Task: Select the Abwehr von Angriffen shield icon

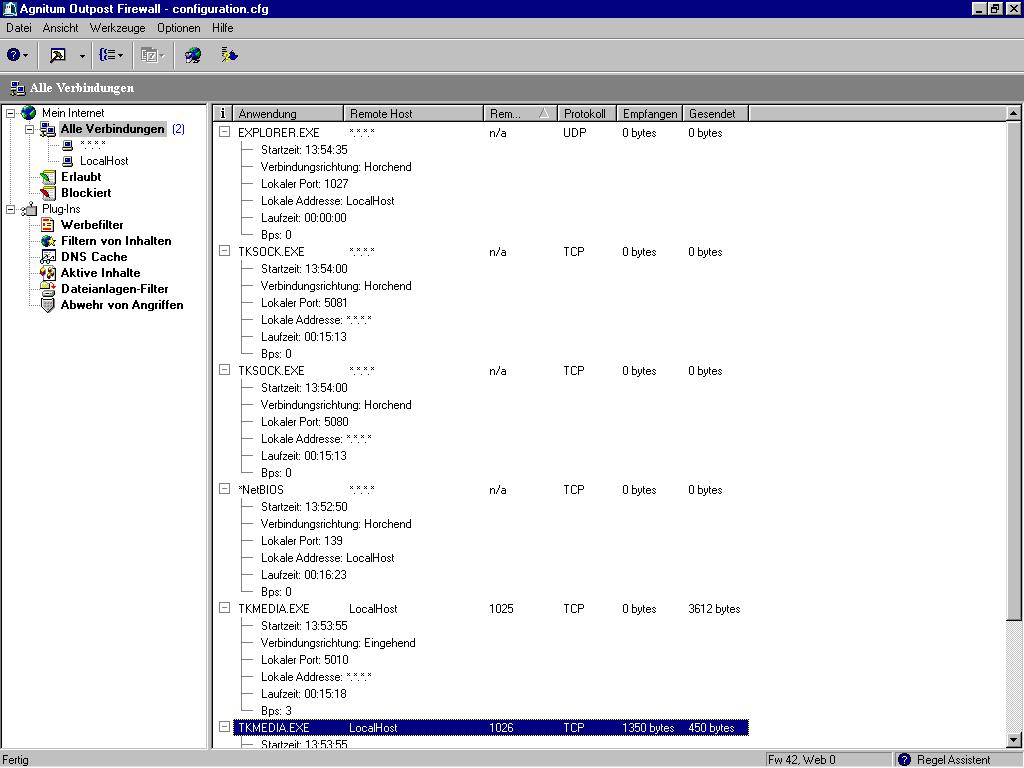Action: [x=47, y=305]
